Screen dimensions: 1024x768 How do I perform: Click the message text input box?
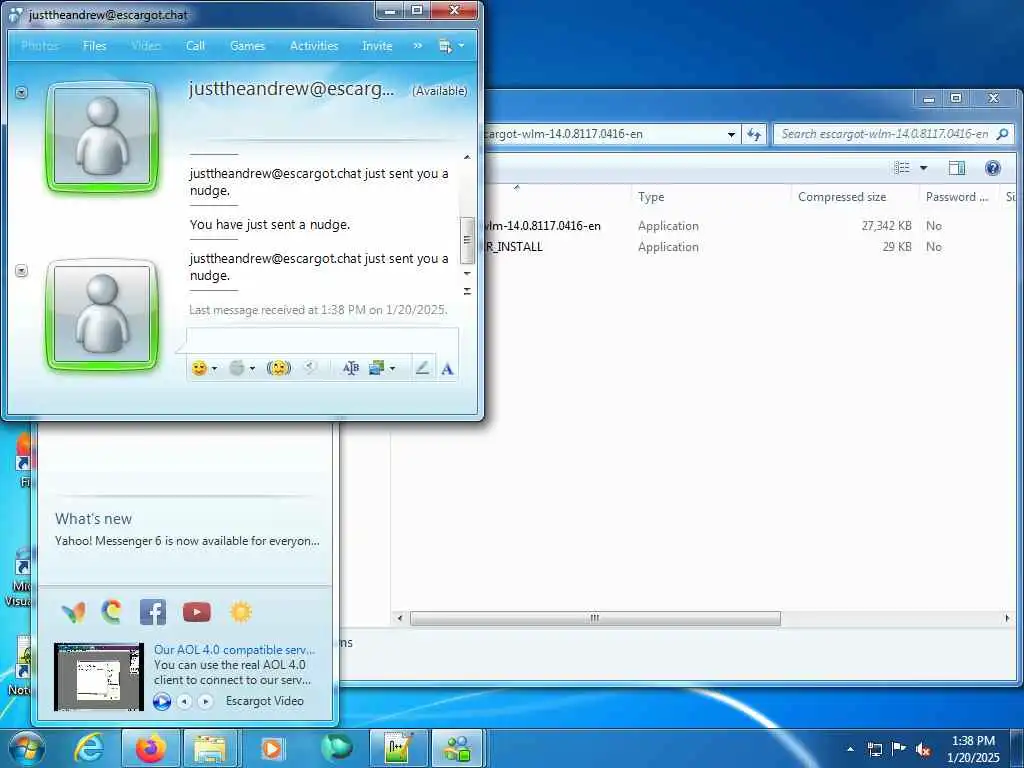click(x=323, y=342)
